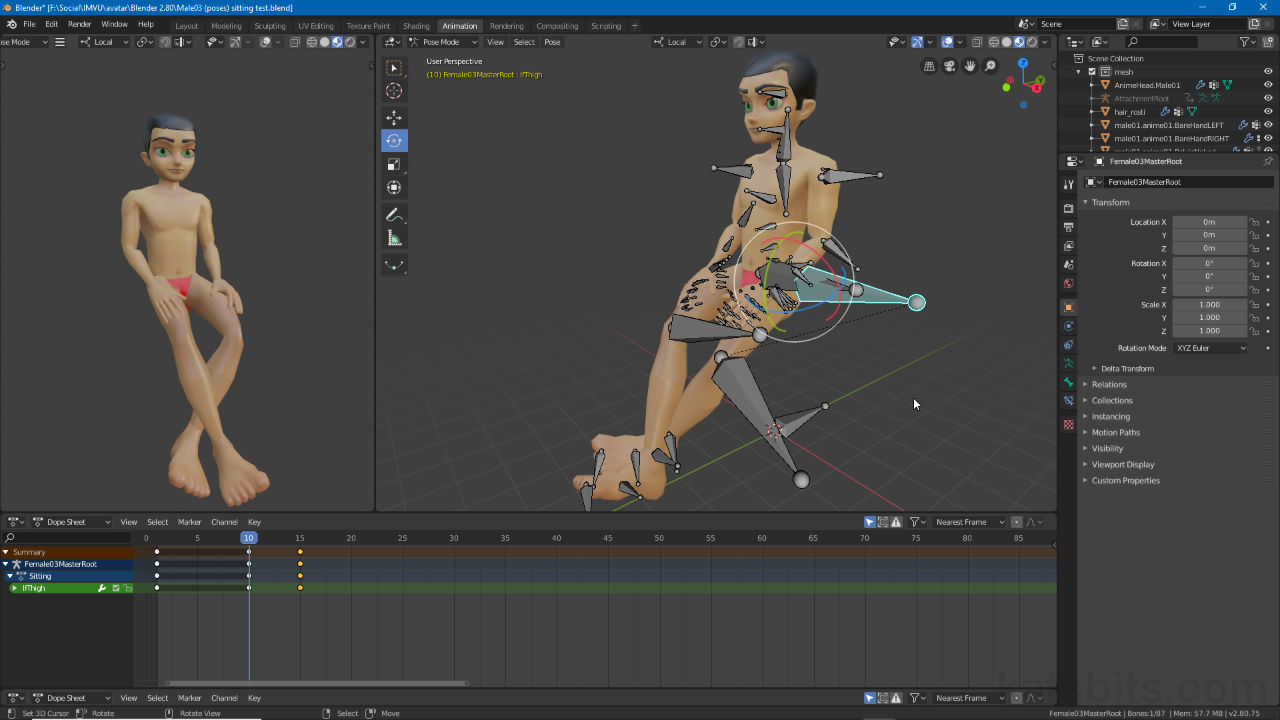Toggle lock for Location X

click(x=1254, y=222)
